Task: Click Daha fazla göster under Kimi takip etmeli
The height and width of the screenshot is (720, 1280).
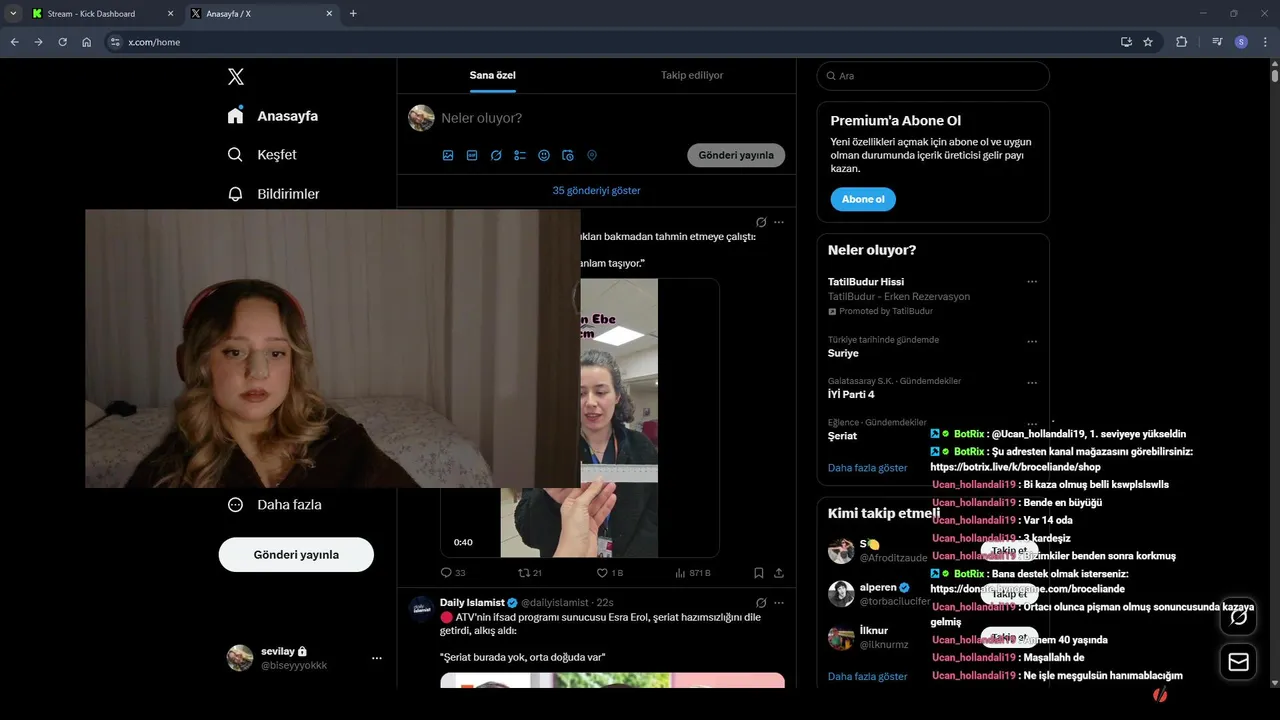Action: tap(868, 677)
